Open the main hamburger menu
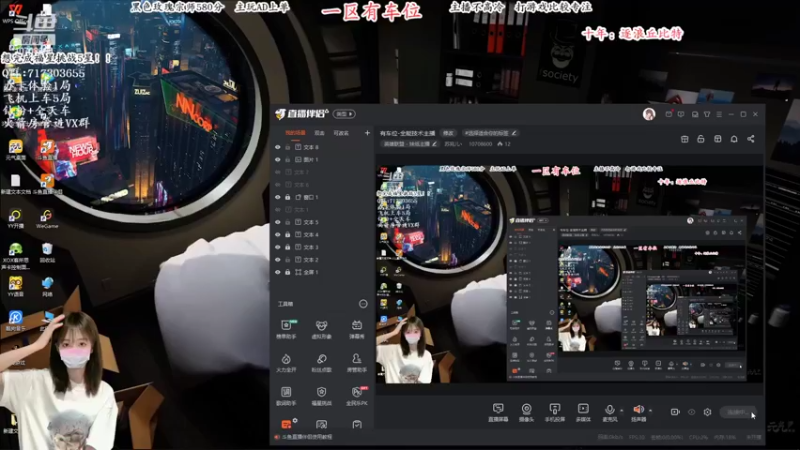This screenshot has width=800, height=450. pos(719,114)
